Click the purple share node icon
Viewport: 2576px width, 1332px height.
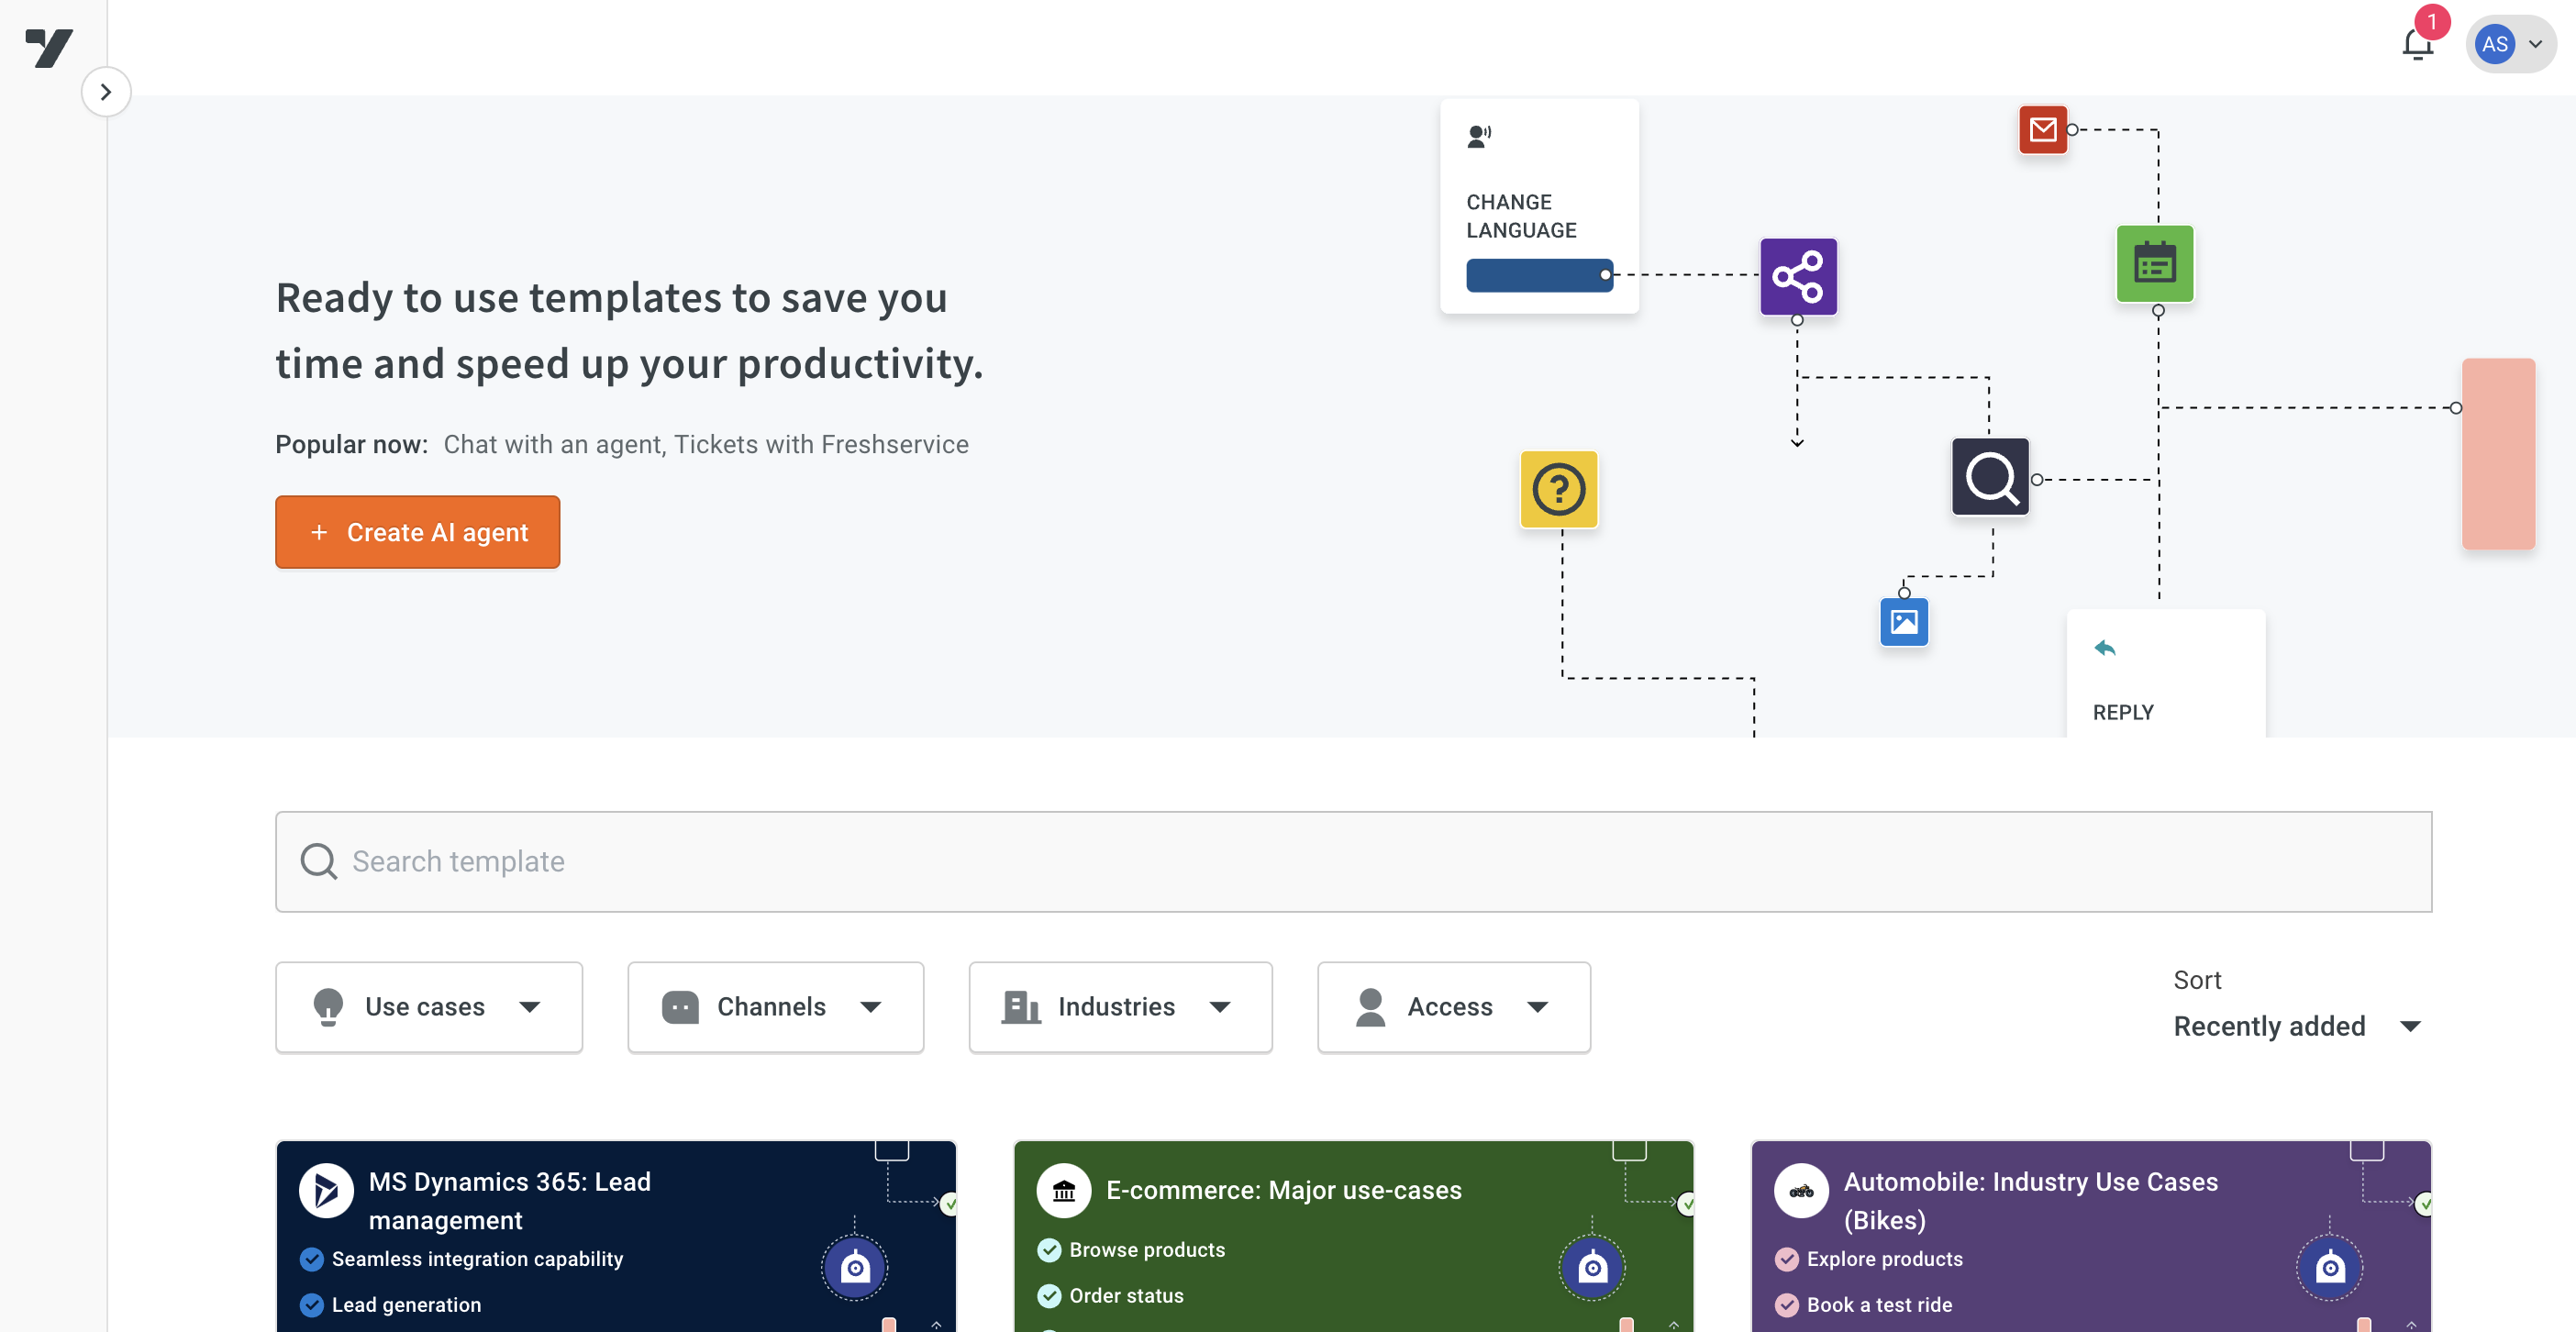point(1797,276)
